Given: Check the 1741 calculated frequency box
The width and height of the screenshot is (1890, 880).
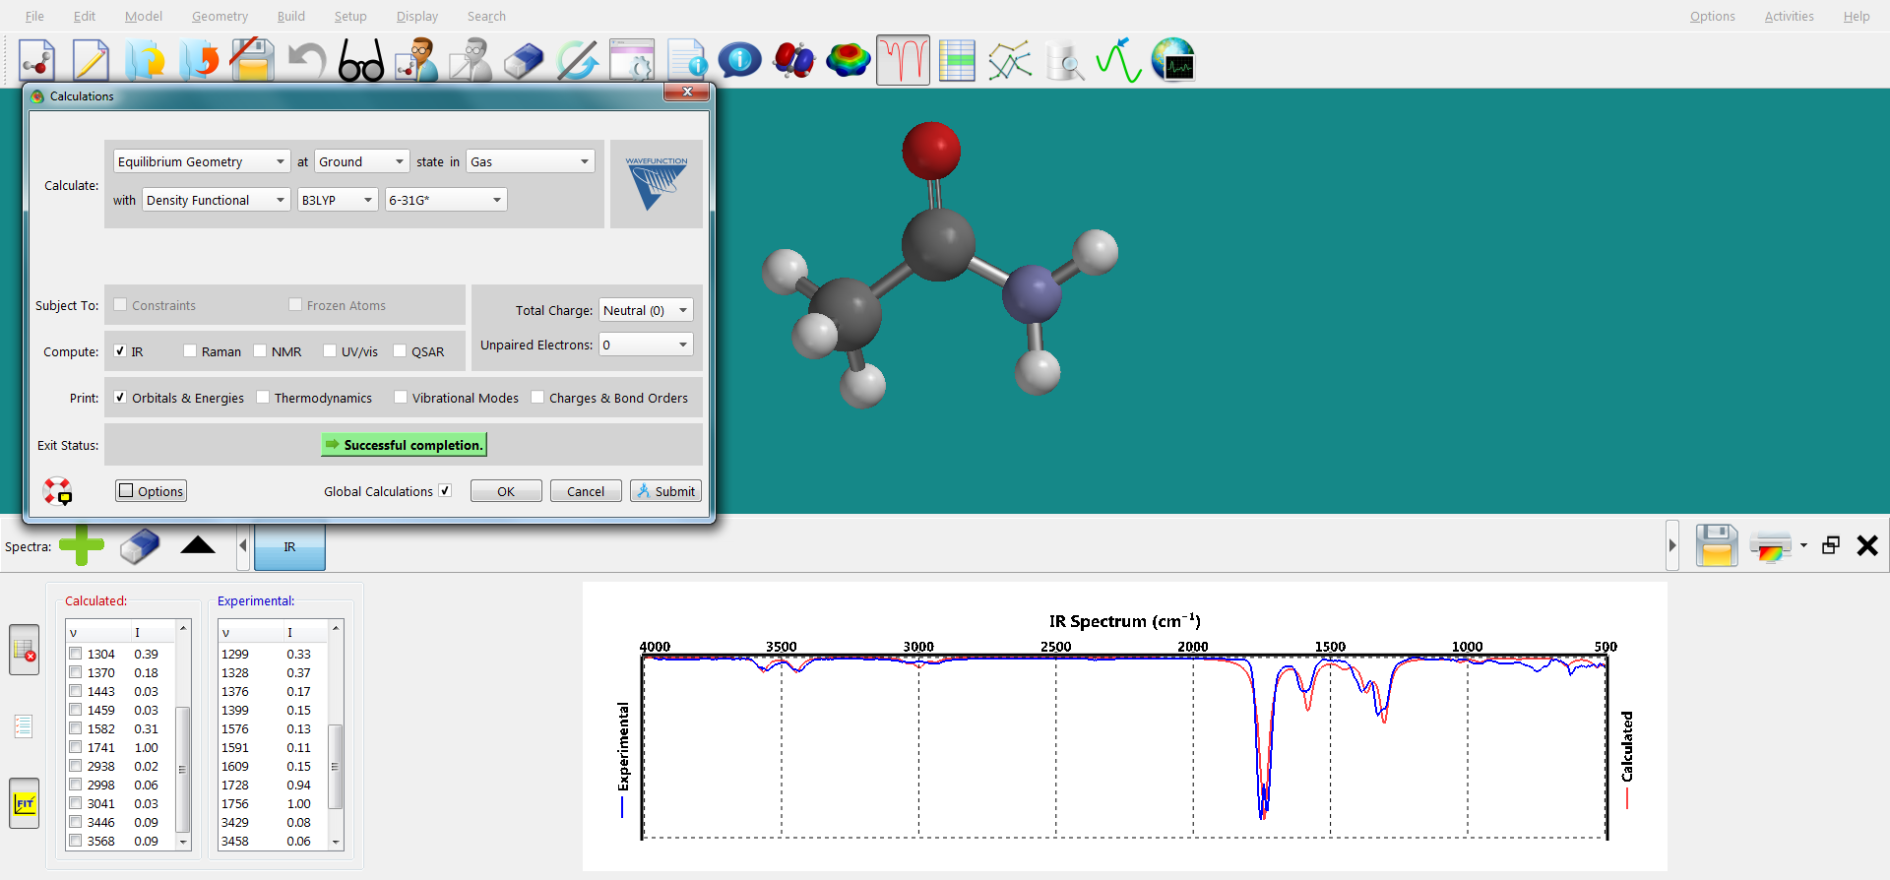Looking at the screenshot, I should coord(76,747).
